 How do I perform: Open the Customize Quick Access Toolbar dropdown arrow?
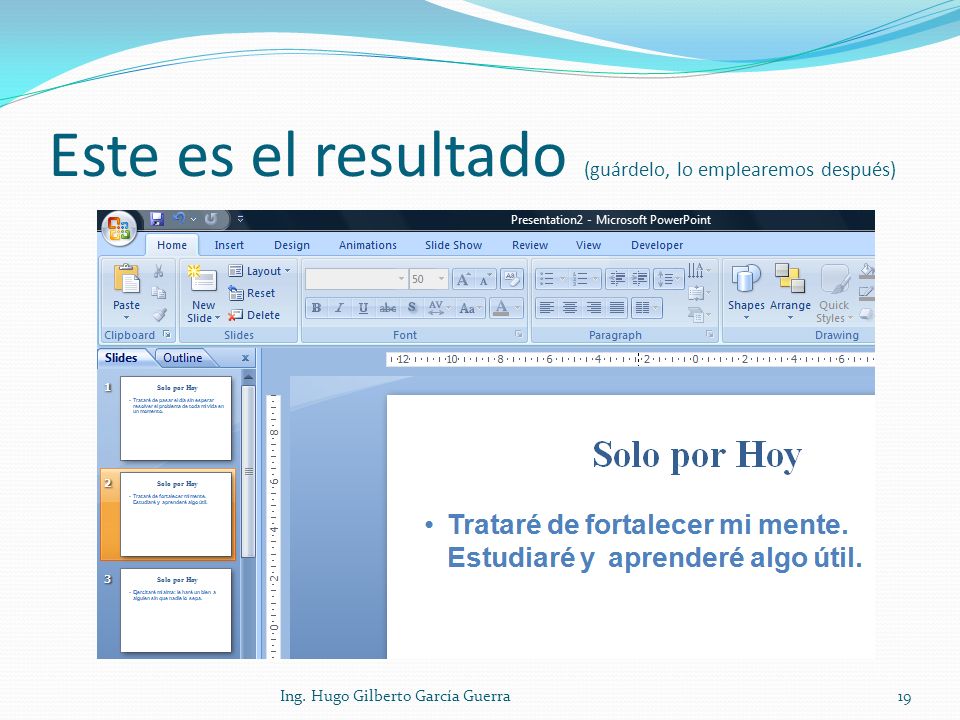(x=241, y=219)
